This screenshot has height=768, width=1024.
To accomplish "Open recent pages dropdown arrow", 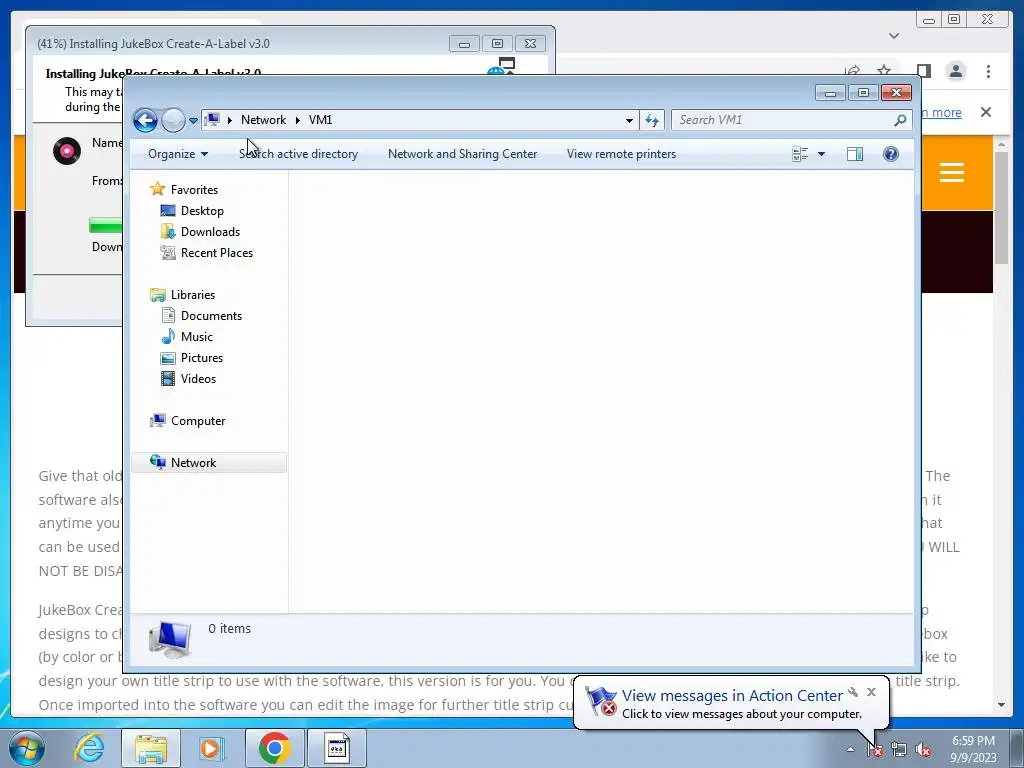I will click(193, 121).
